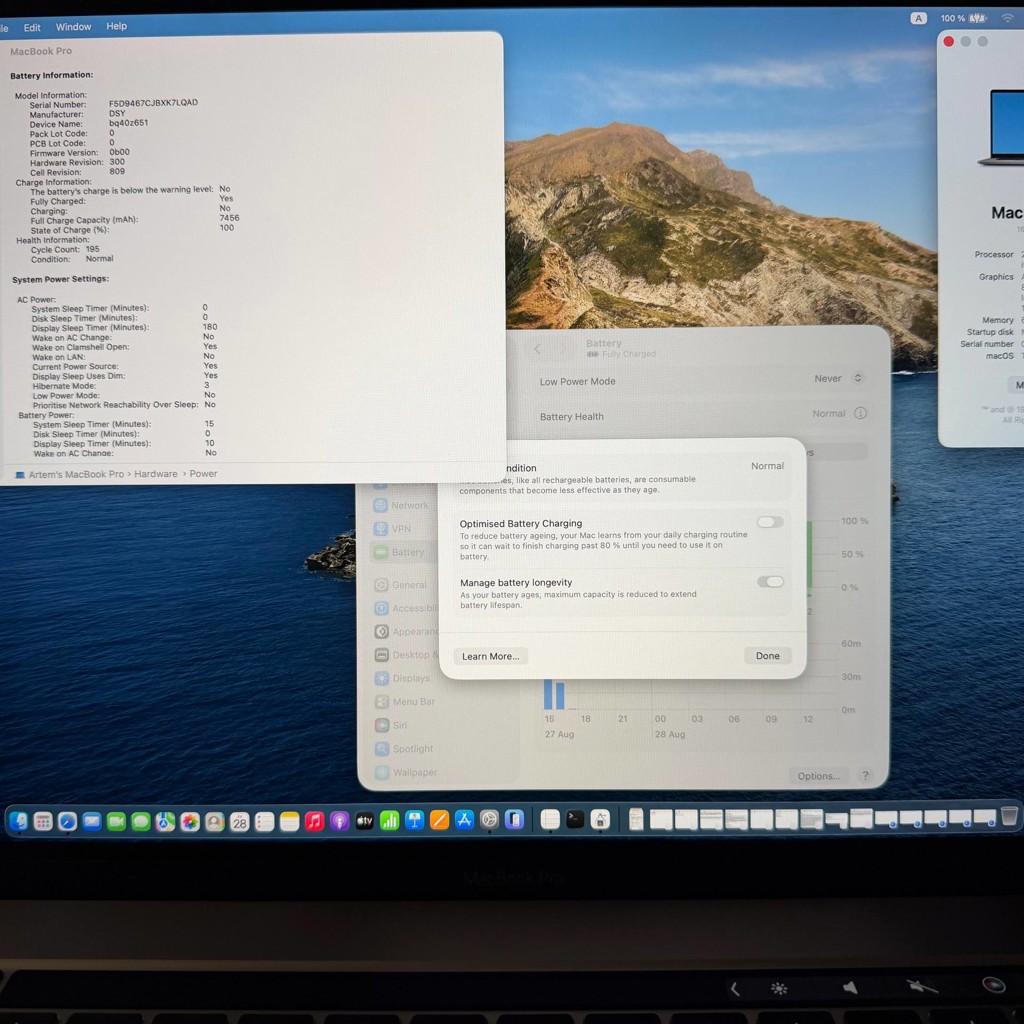Click the Done button
The width and height of the screenshot is (1024, 1024).
point(767,656)
